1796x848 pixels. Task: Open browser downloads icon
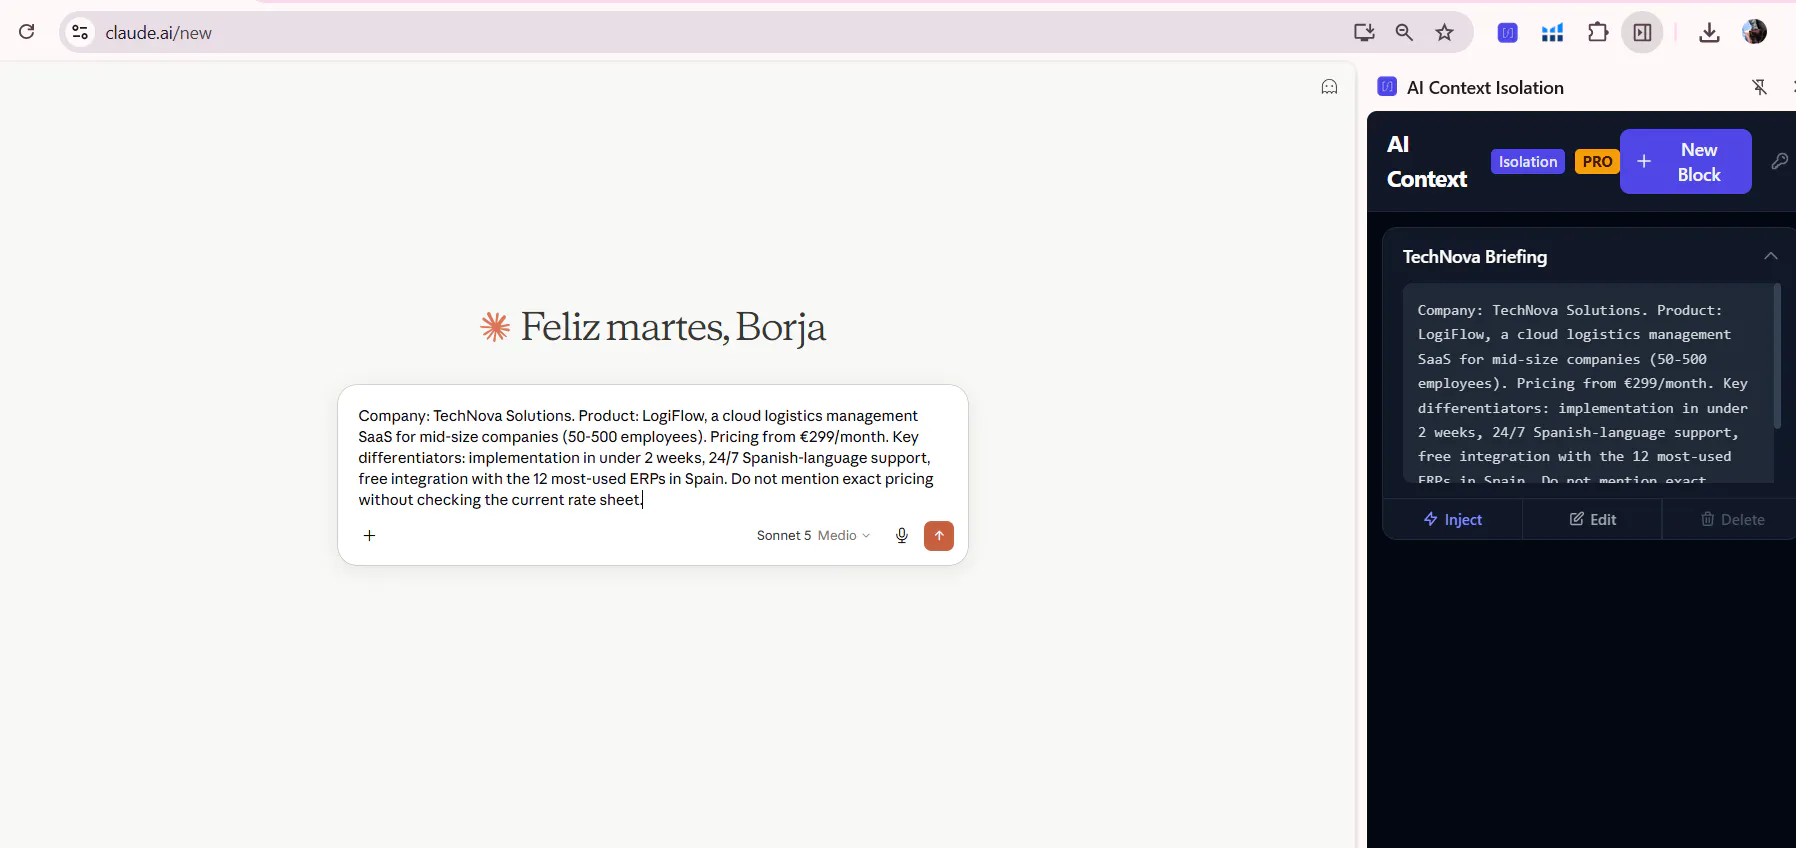(x=1709, y=32)
